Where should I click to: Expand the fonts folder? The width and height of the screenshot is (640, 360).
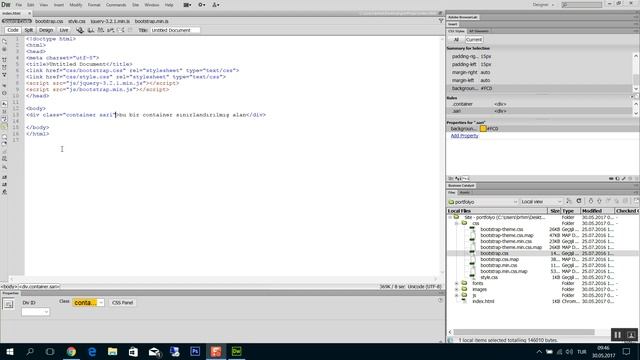pyautogui.click(x=457, y=283)
